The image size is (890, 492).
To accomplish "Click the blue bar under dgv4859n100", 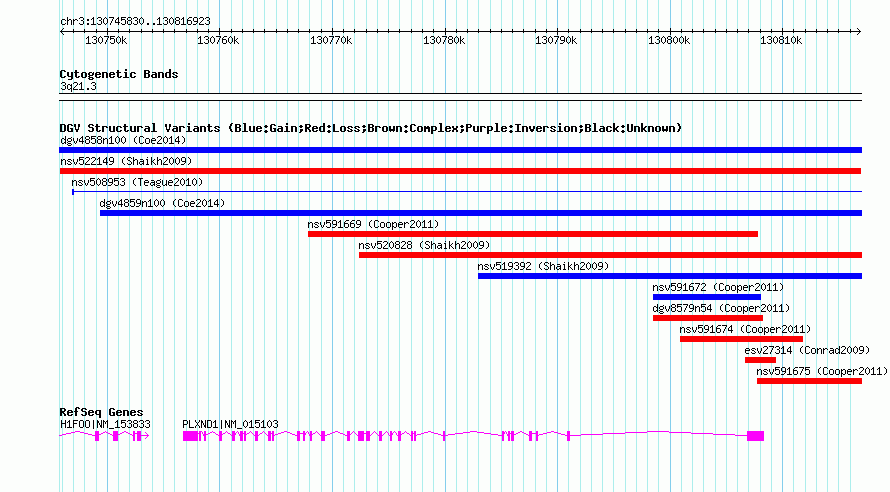I will click(x=481, y=213).
